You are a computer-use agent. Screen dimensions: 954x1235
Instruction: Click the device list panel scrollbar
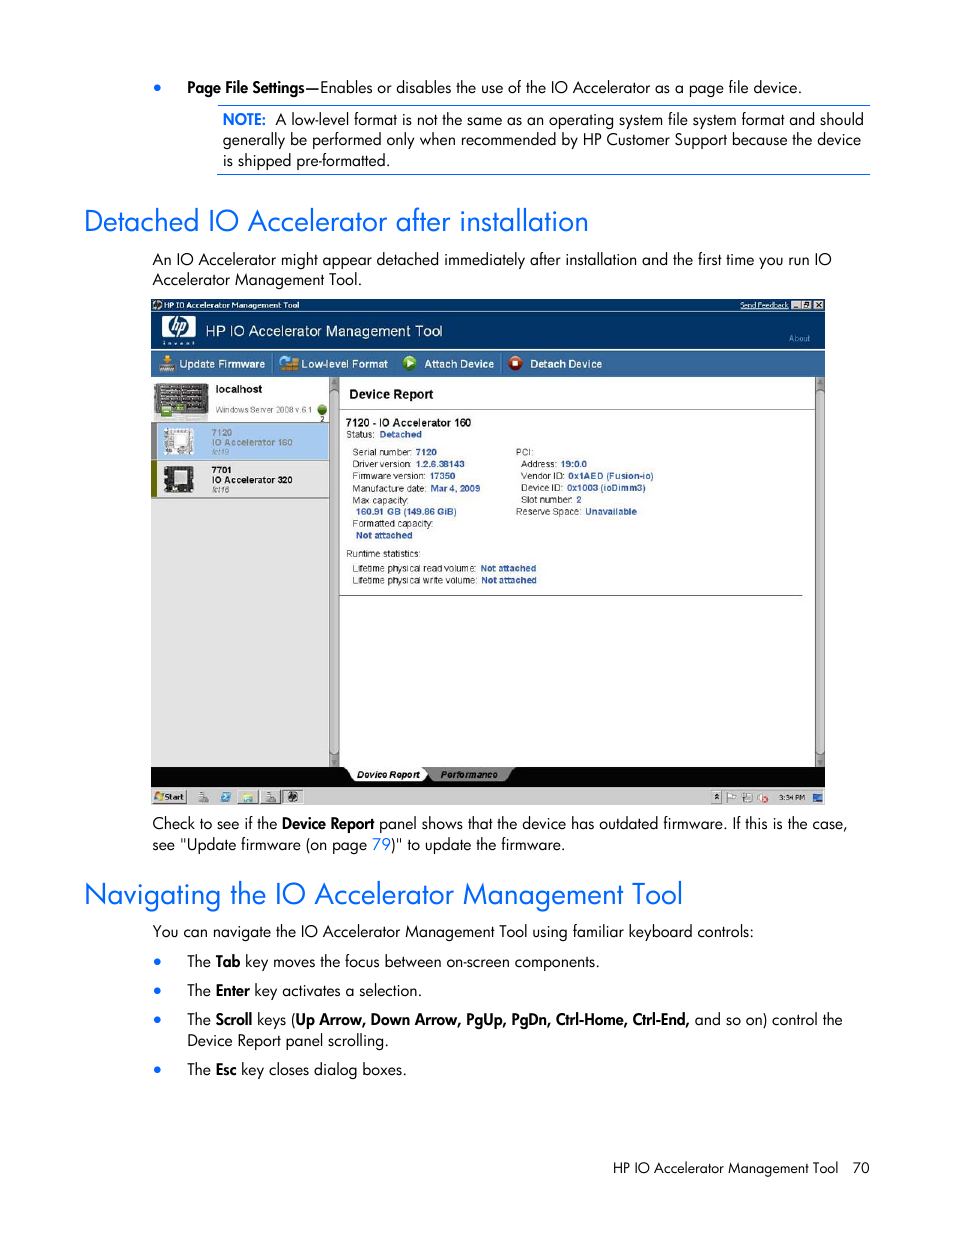coord(334,572)
